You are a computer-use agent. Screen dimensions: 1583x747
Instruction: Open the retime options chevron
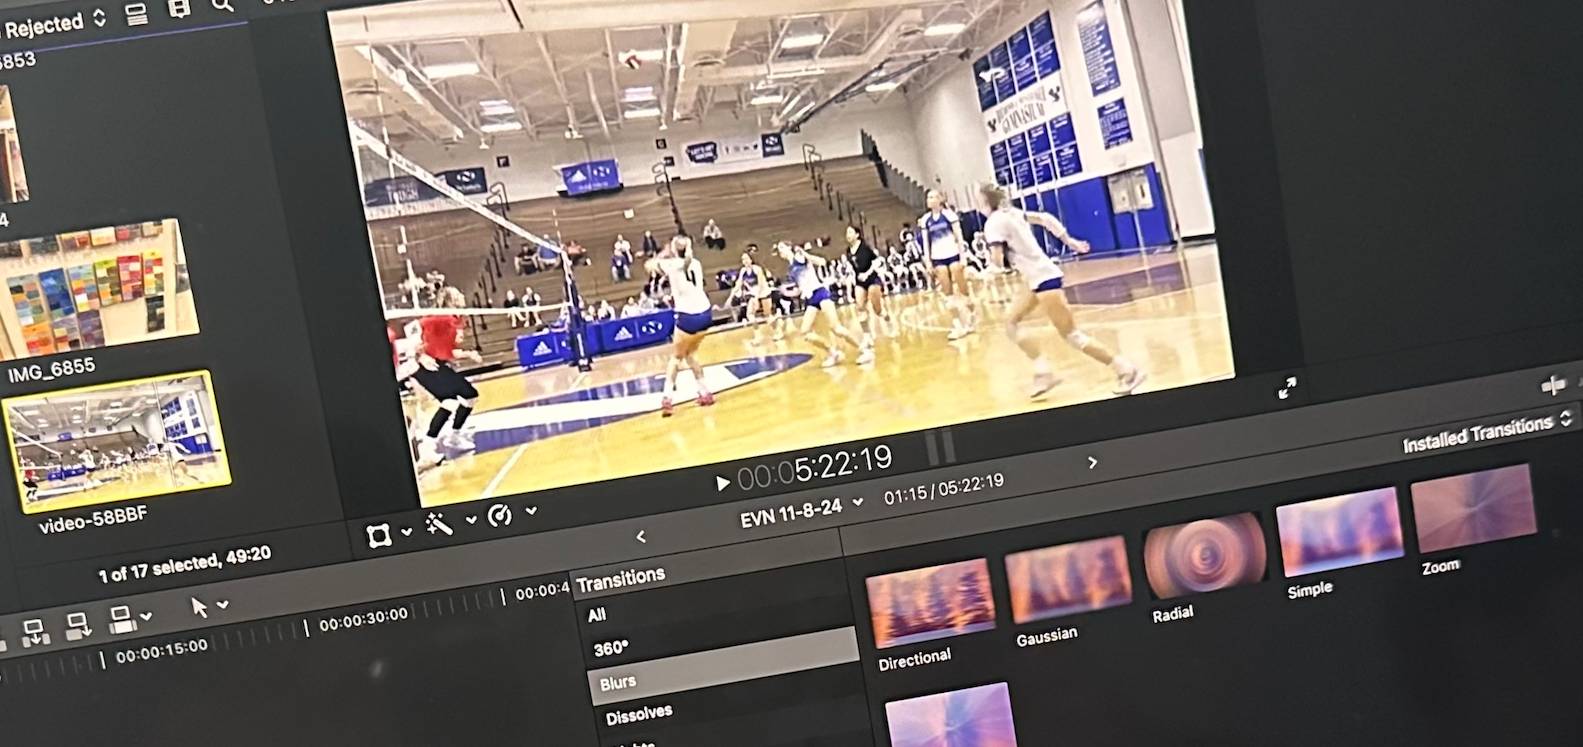pos(531,511)
